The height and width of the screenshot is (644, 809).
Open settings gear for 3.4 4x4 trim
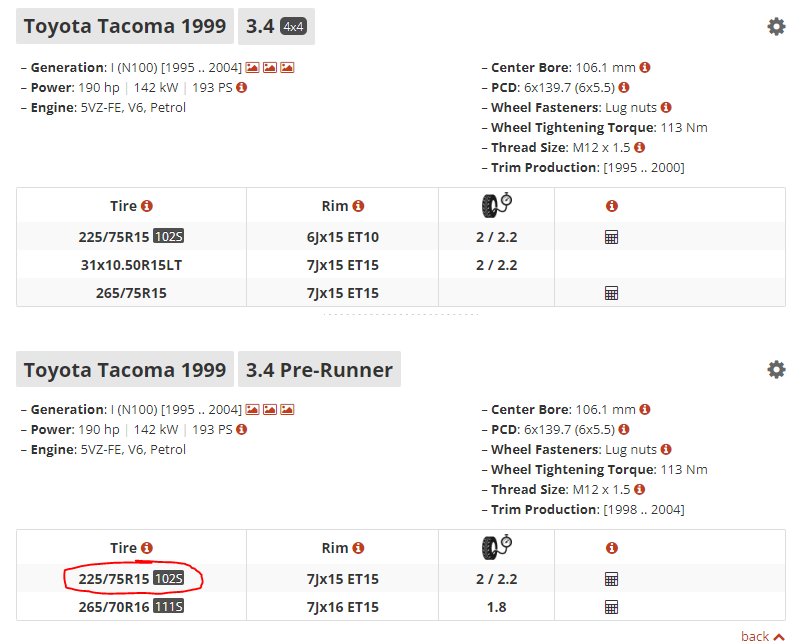coord(776,26)
